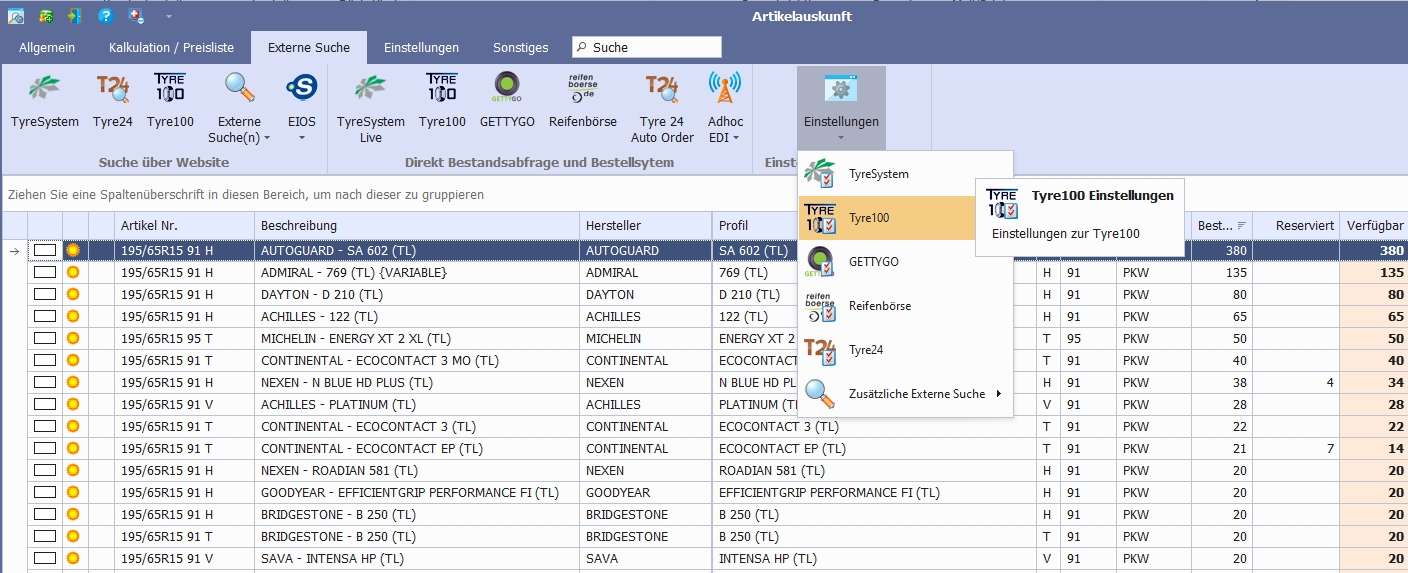Choose Reifenbörse in the settings dropdown menu
This screenshot has width=1408, height=573.
pyautogui.click(x=906, y=306)
